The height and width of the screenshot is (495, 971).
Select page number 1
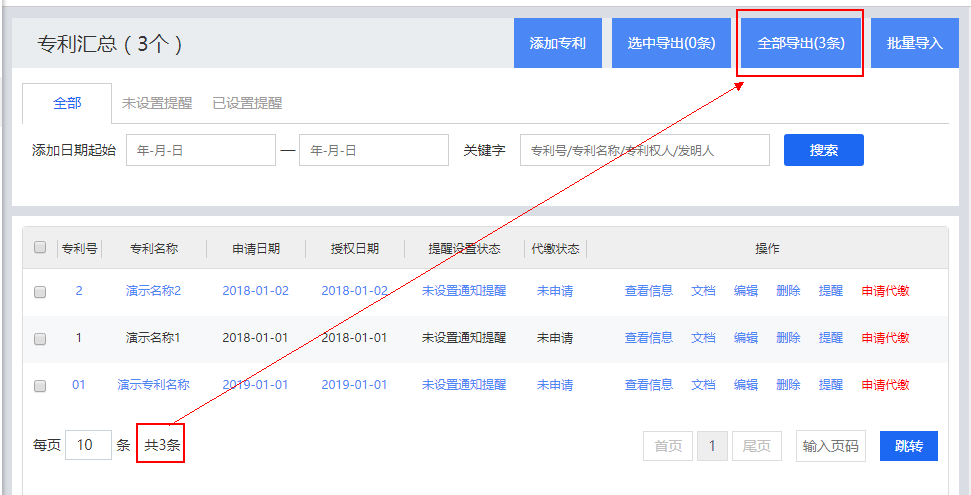coord(712,446)
